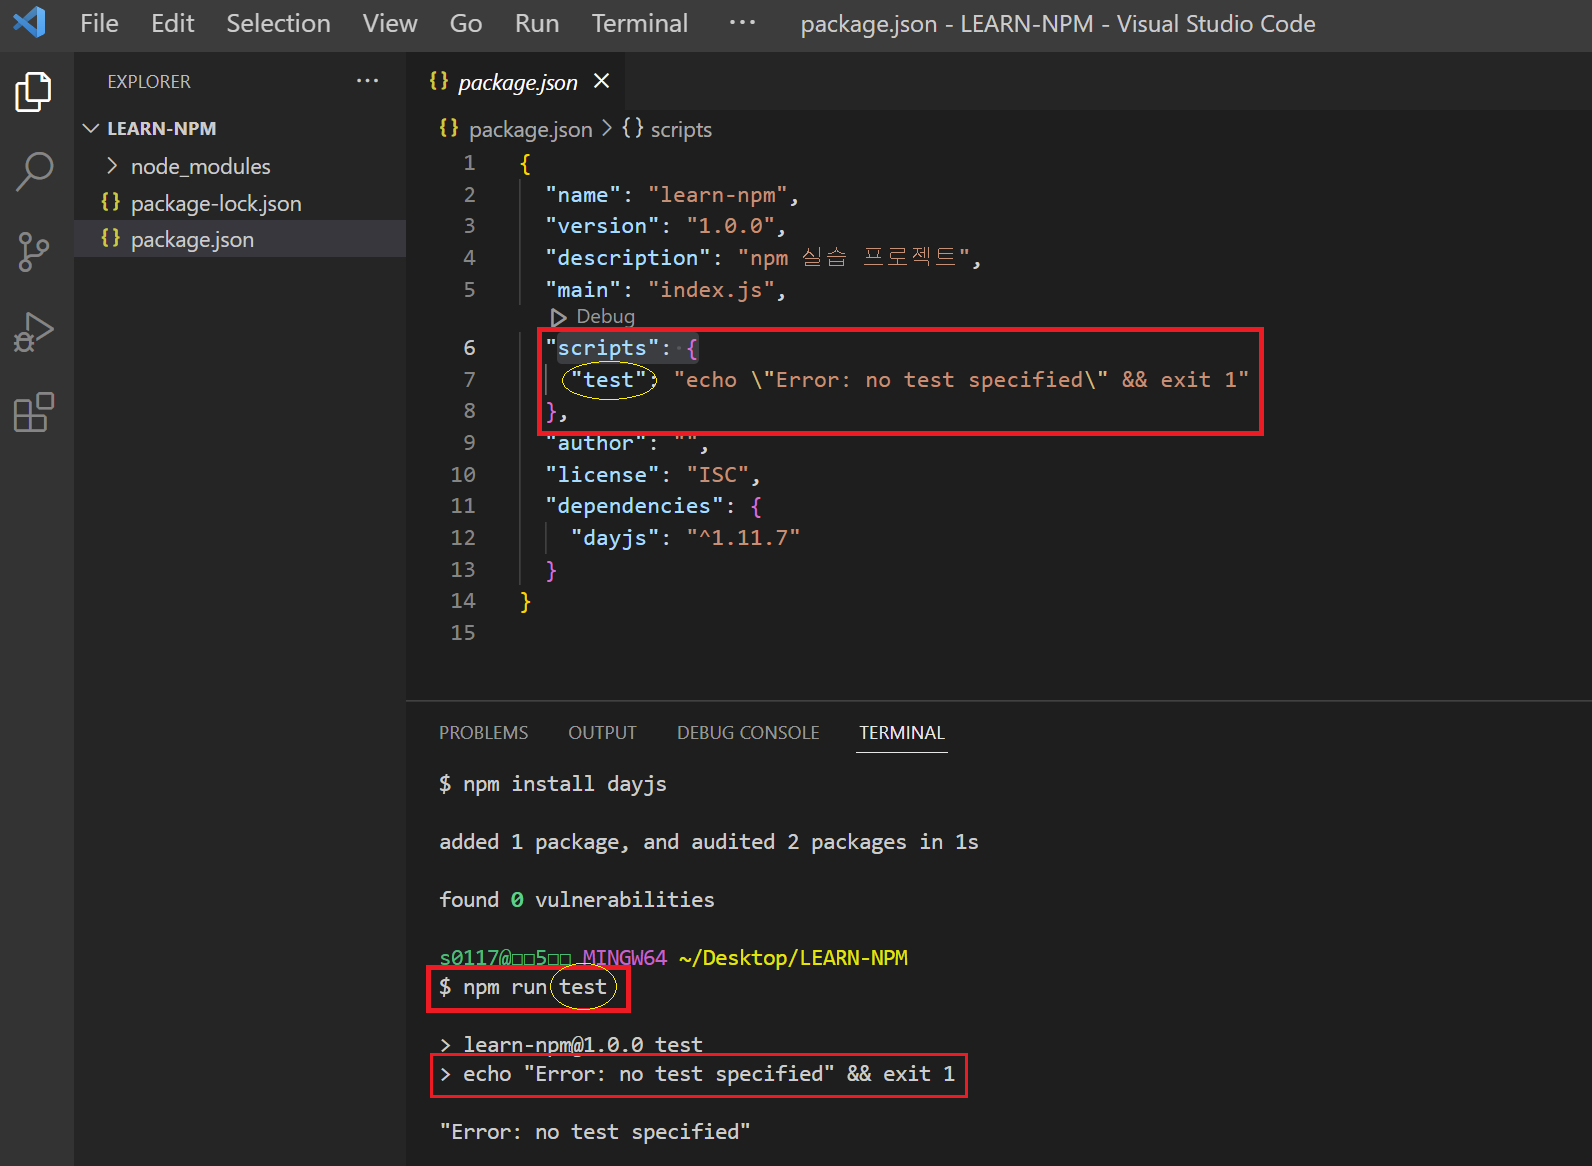
Task: Click the VS Code logo icon
Action: tap(29, 22)
